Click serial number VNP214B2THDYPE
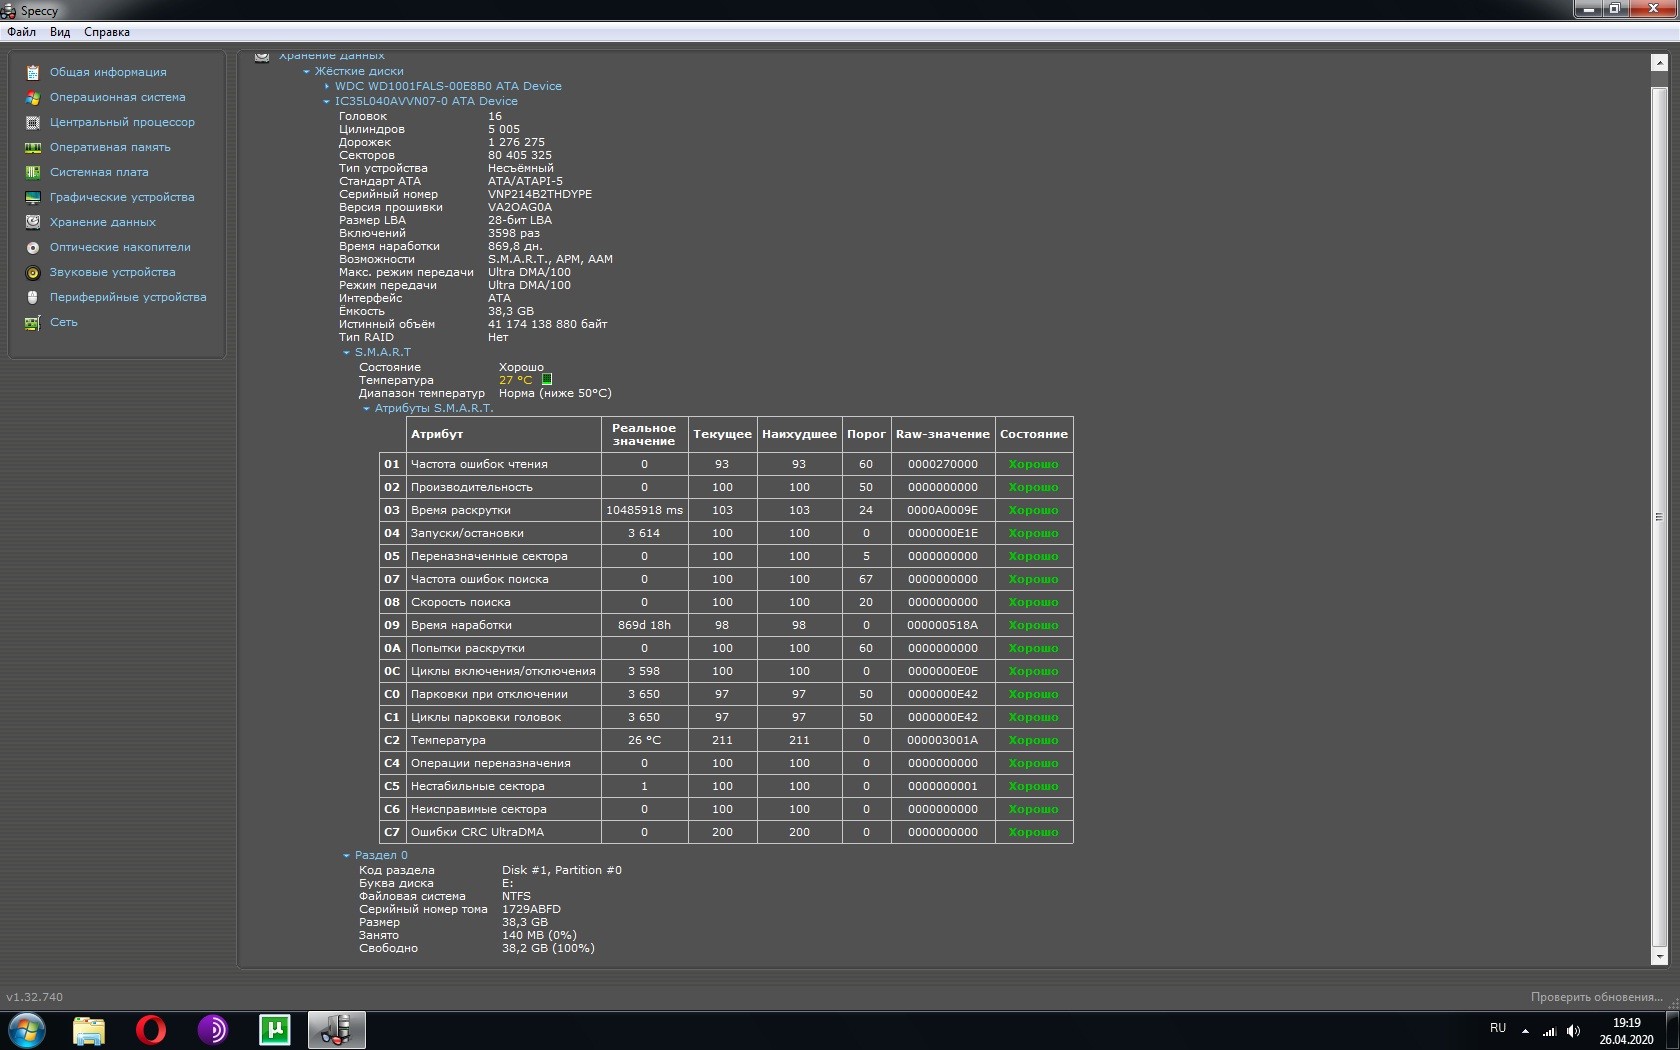This screenshot has height=1050, width=1680. coord(540,194)
